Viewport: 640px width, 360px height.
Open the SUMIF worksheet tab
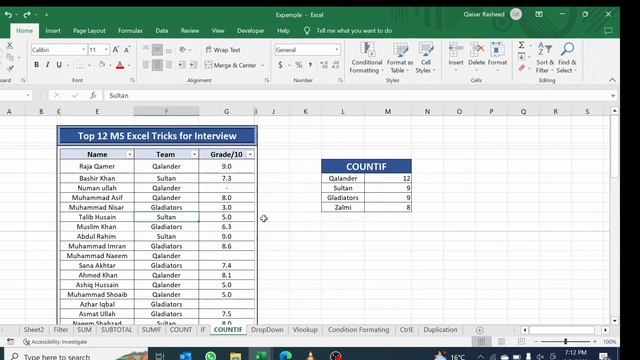coord(151,330)
